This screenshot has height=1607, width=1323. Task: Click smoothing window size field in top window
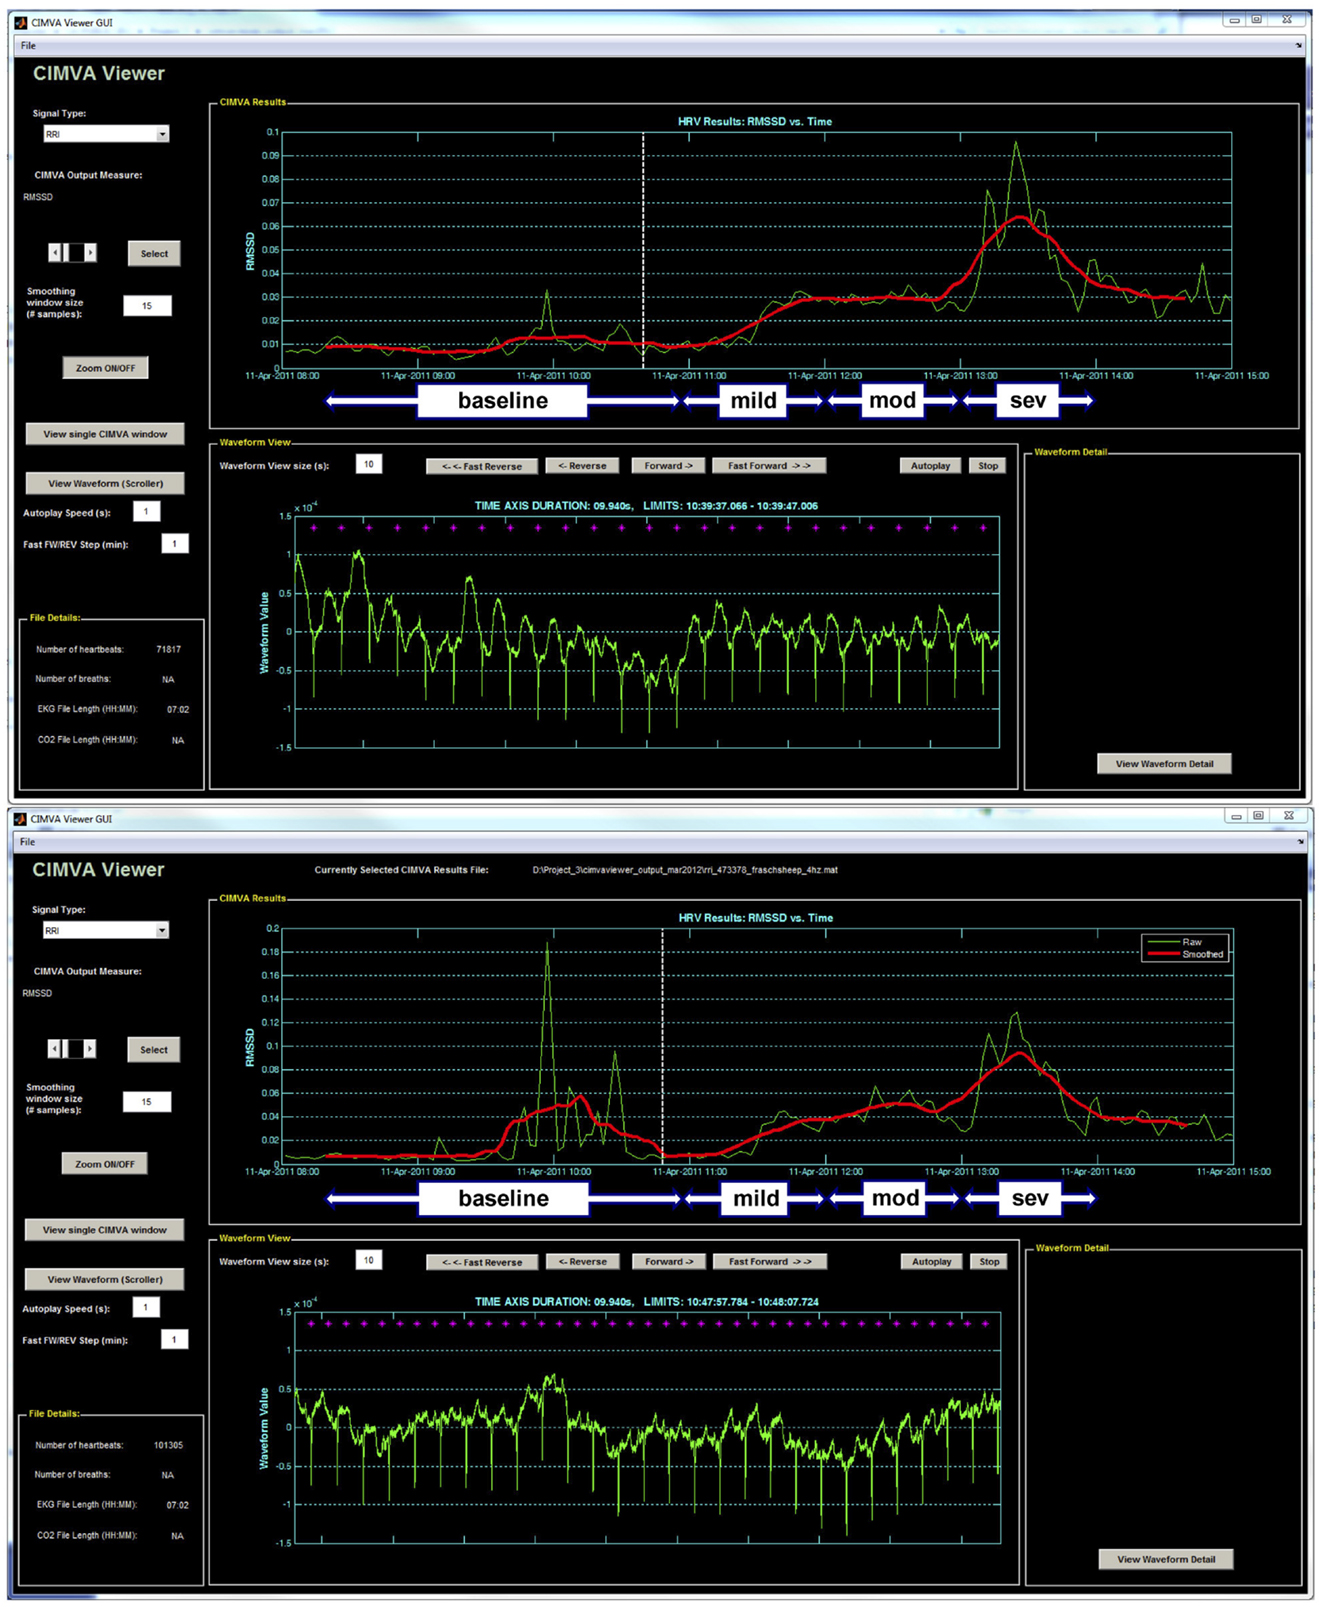147,306
